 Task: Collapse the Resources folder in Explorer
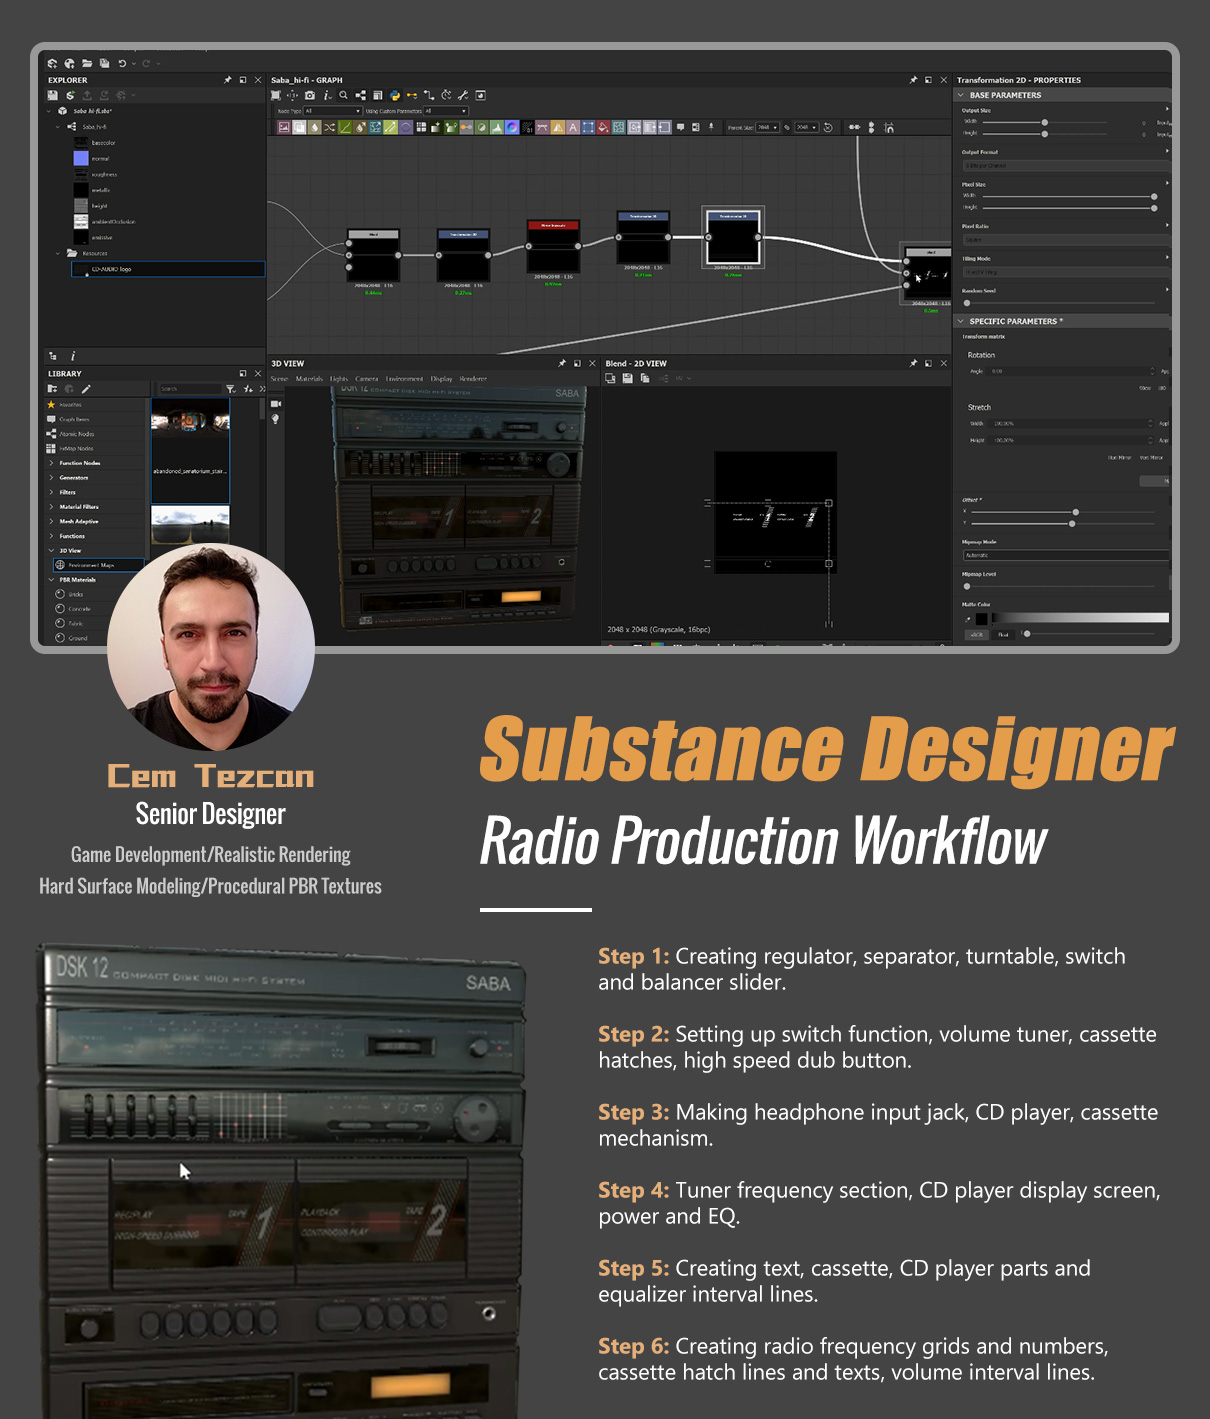pyautogui.click(x=58, y=253)
